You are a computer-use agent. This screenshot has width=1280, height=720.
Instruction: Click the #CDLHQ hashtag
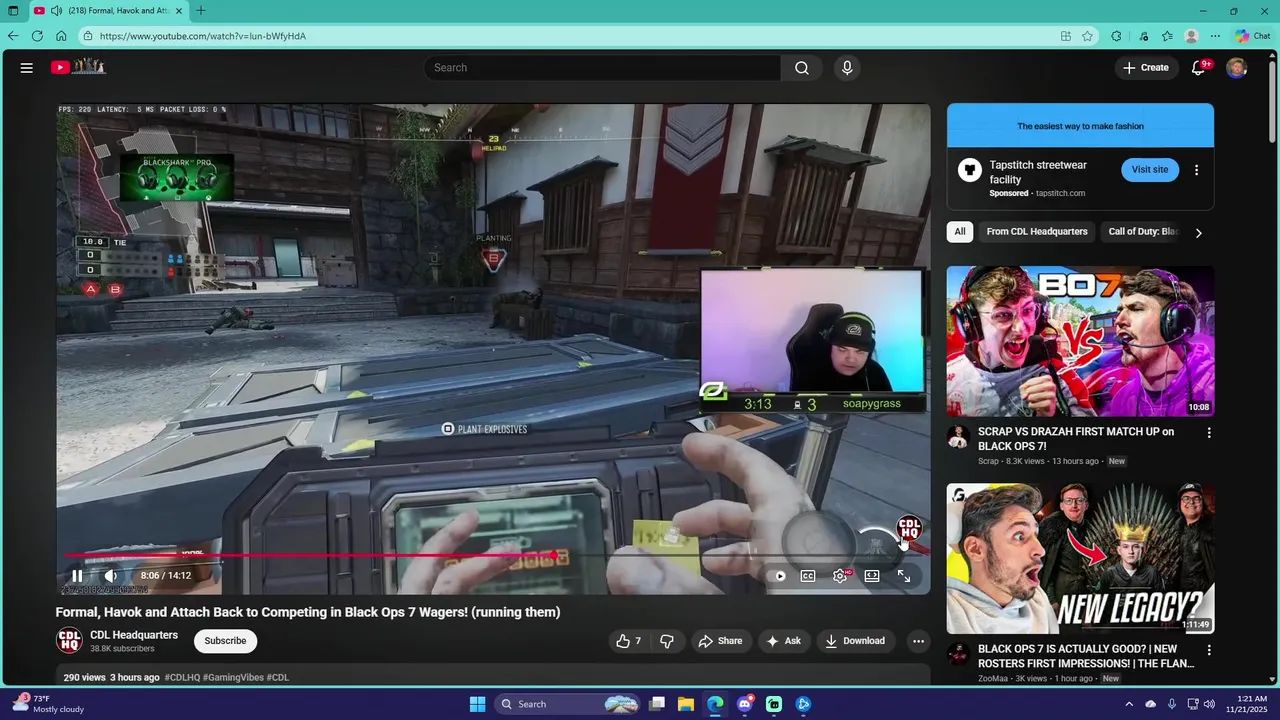182,677
